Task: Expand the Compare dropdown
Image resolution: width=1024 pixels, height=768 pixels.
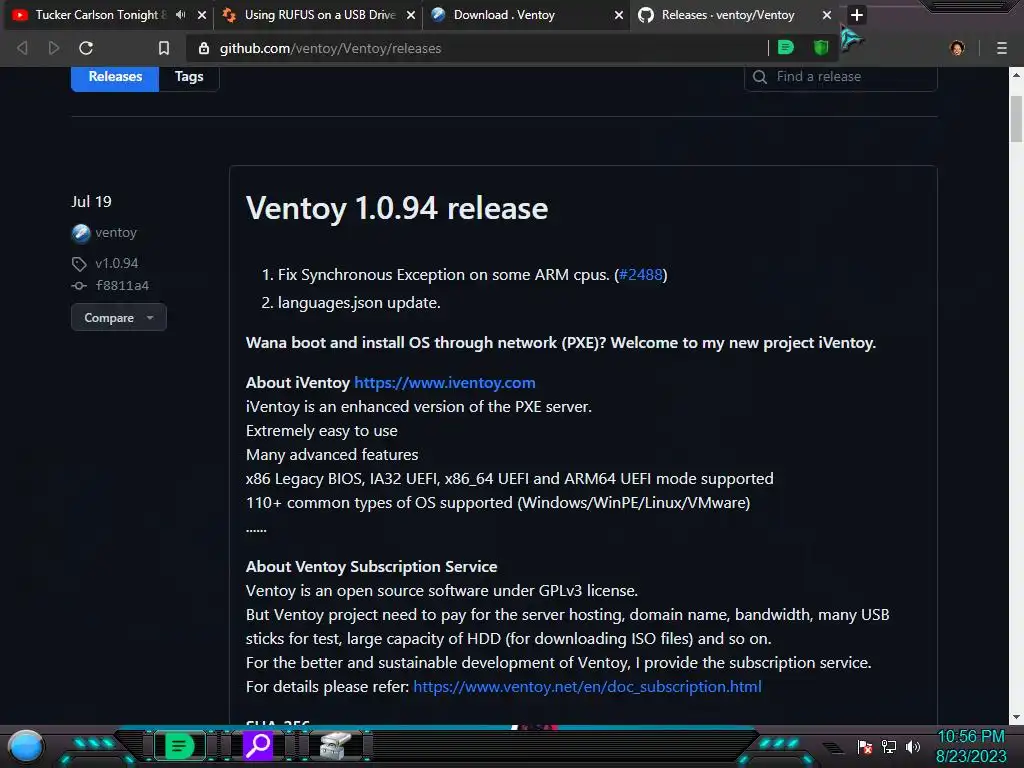Action: (119, 317)
